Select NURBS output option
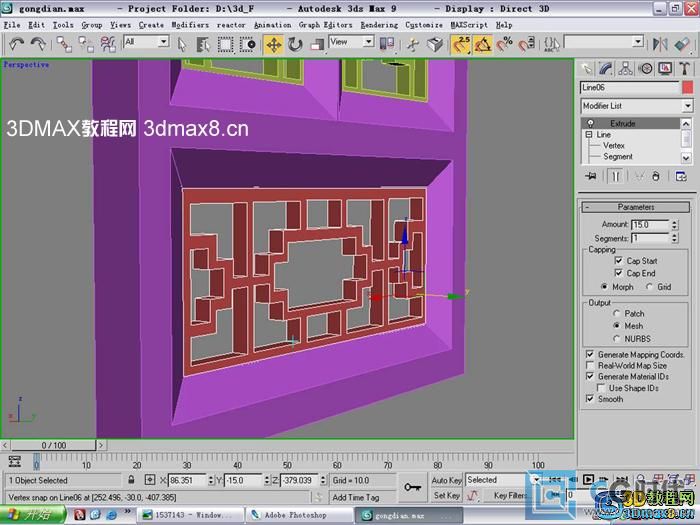This screenshot has height=525, width=700. coord(617,338)
